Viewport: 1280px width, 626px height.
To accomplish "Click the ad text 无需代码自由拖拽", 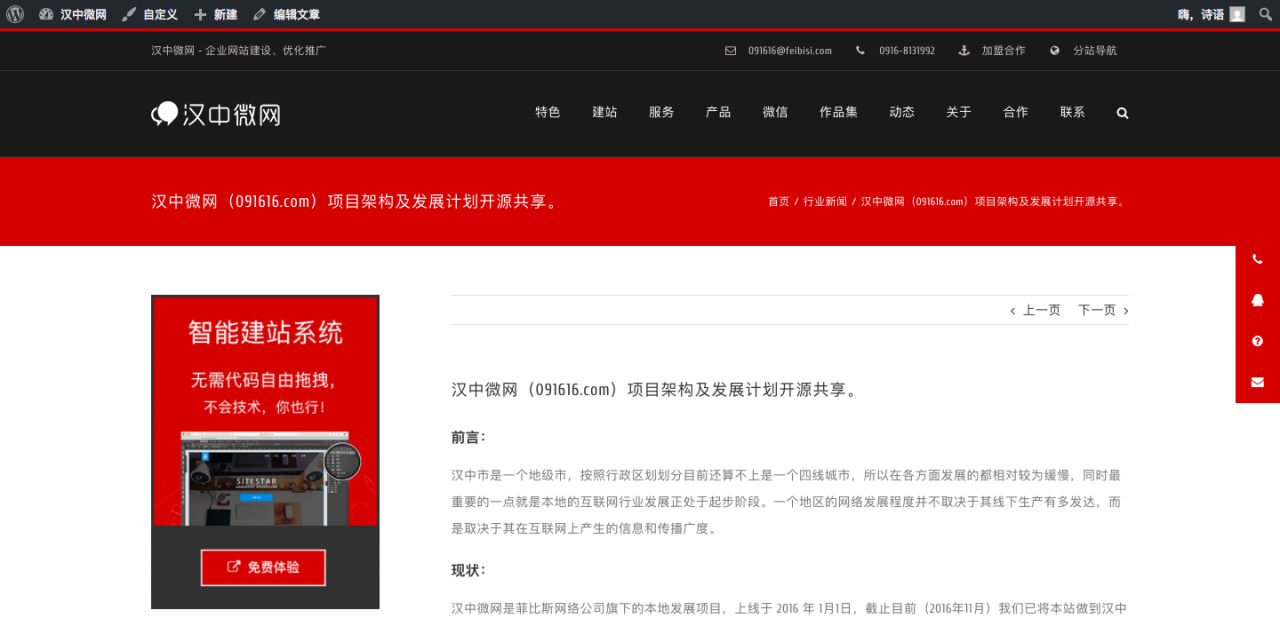I will coord(264,380).
